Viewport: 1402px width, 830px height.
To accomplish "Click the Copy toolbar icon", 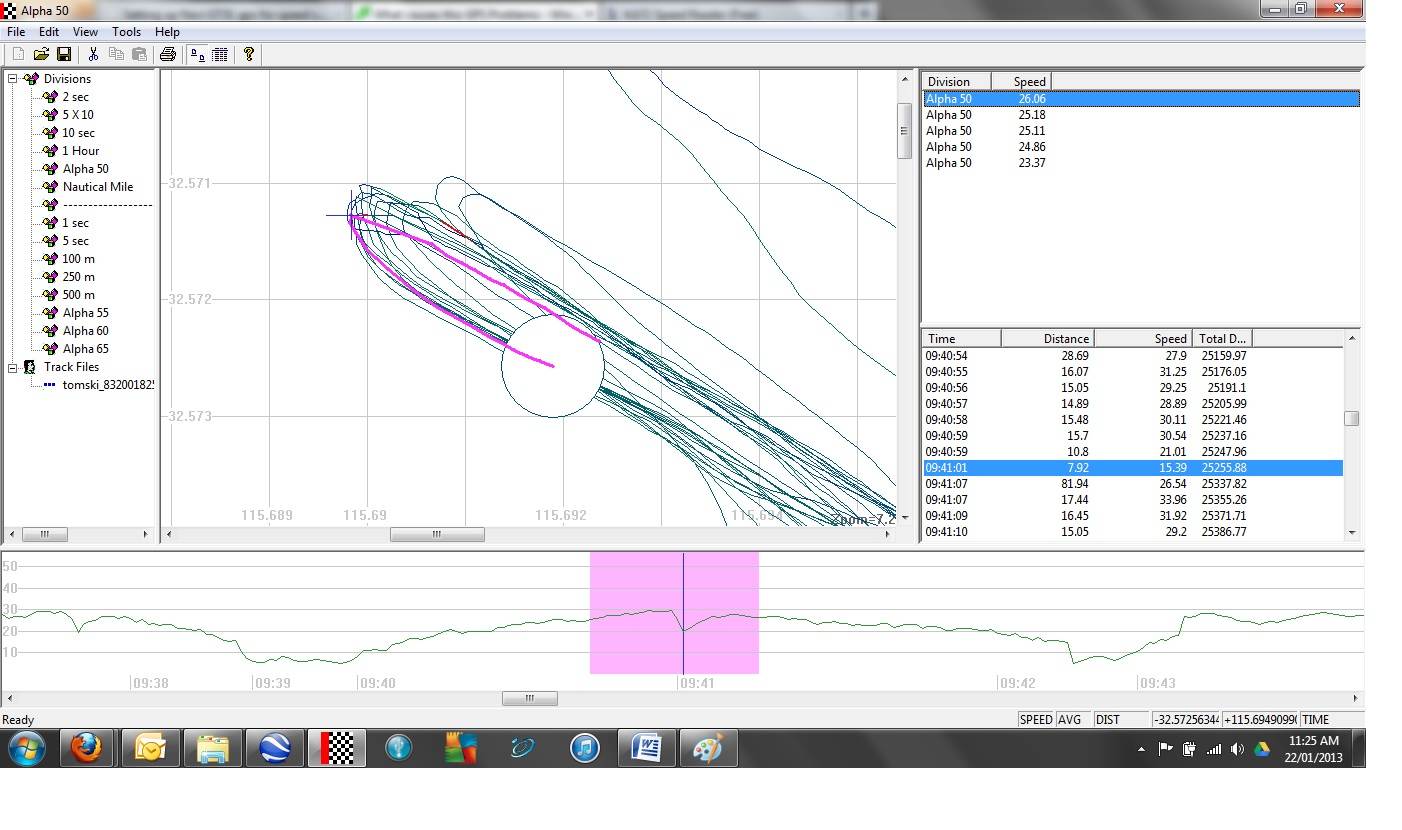I will tap(116, 54).
